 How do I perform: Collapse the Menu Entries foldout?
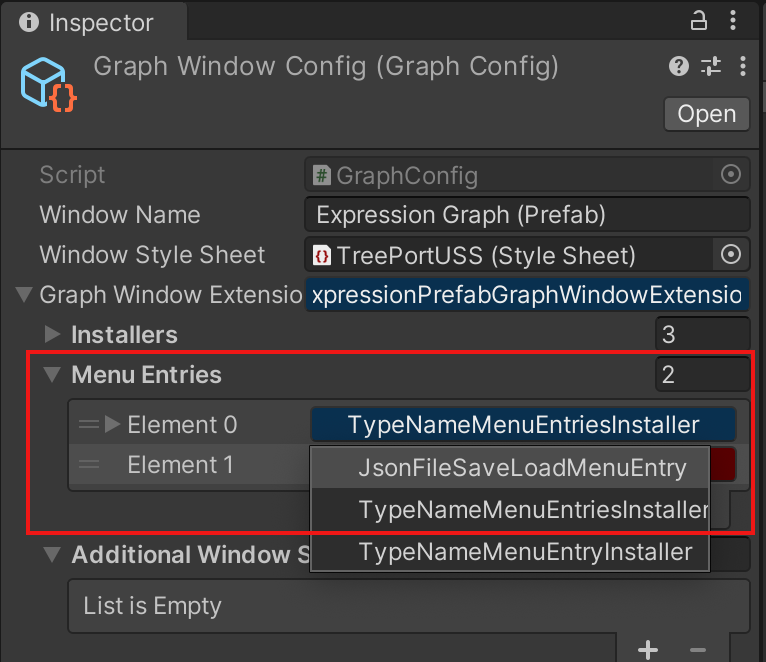(52, 375)
